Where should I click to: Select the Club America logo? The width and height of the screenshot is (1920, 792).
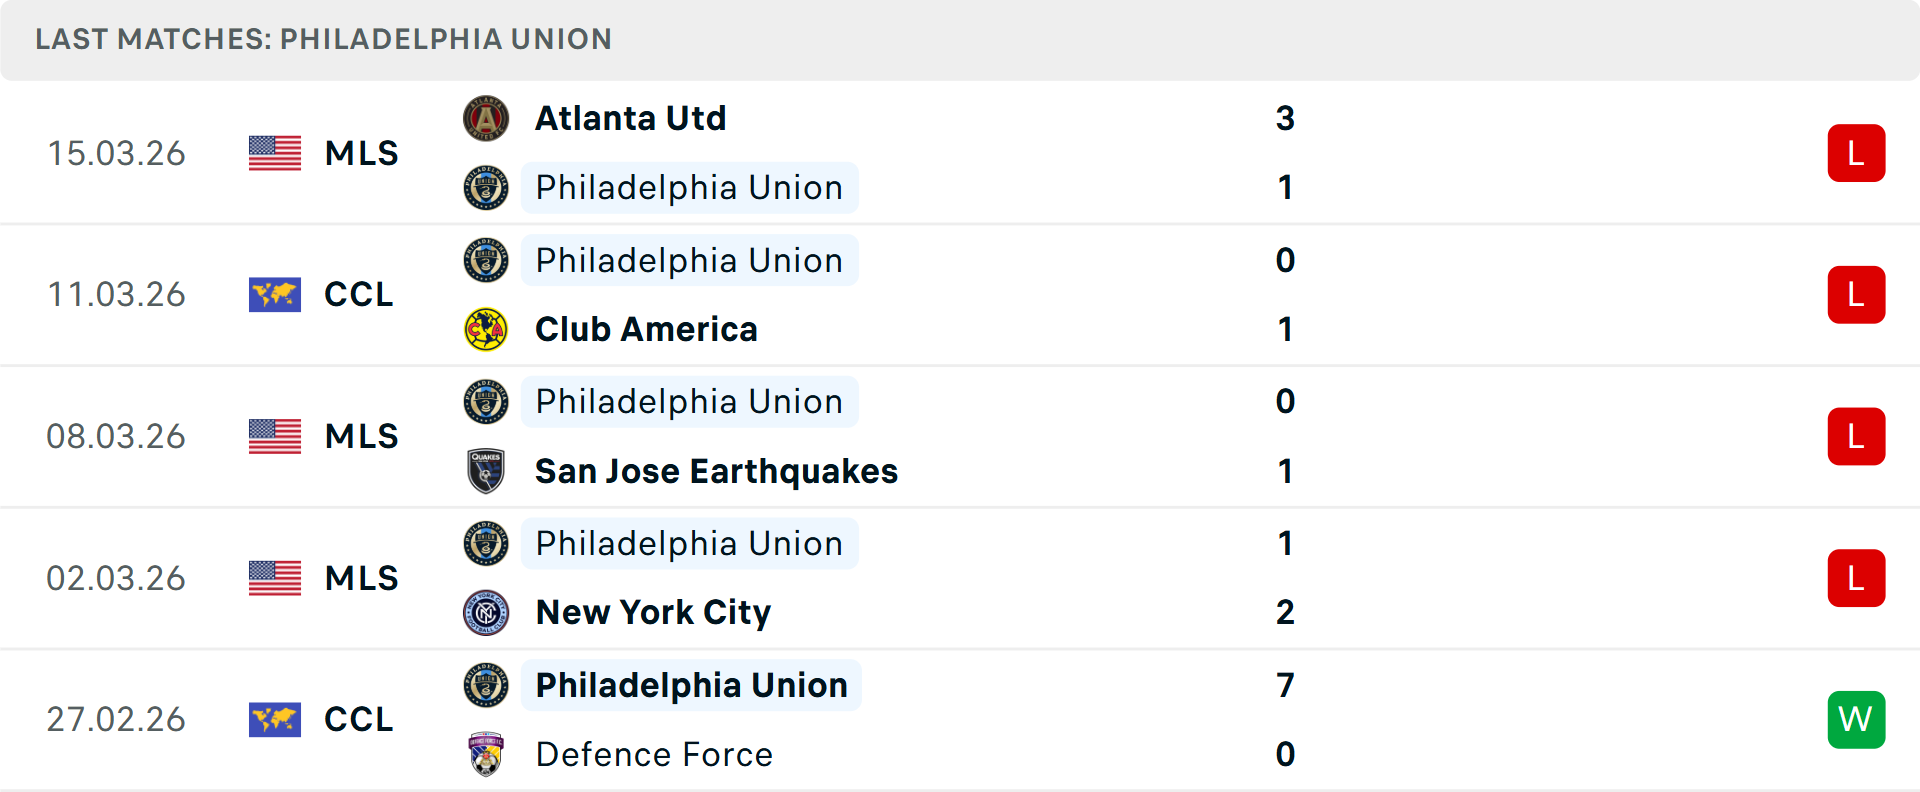(x=487, y=330)
